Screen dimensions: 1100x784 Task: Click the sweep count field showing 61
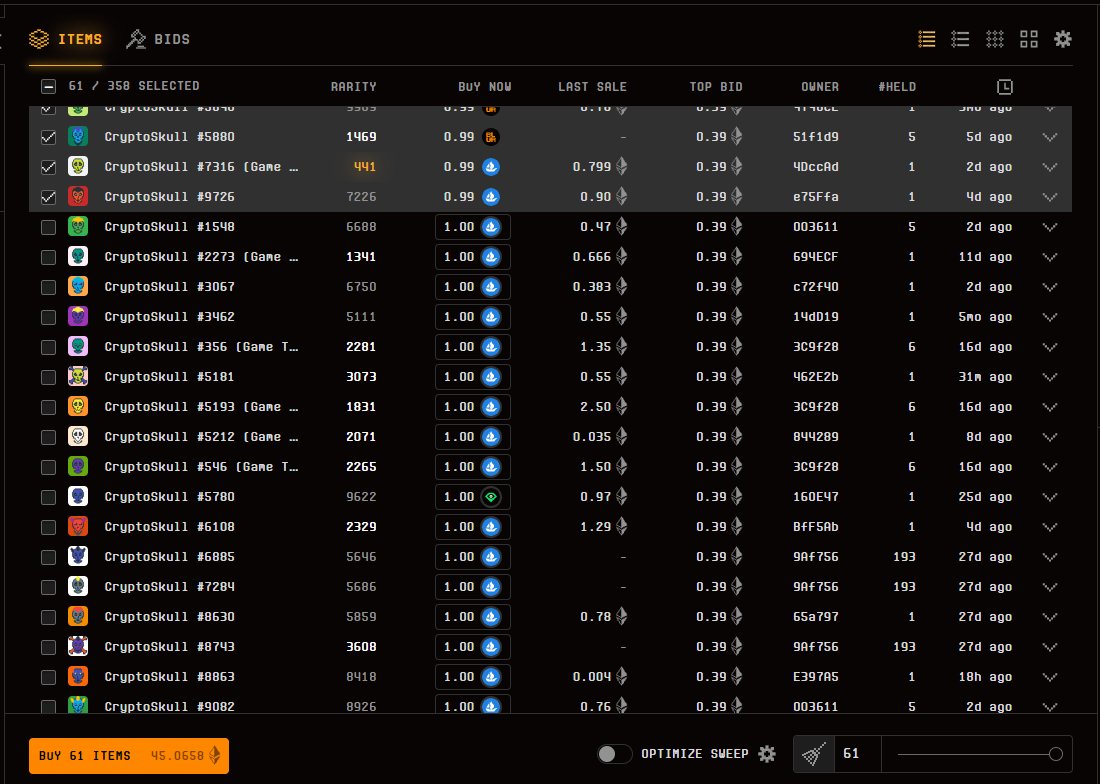pyautogui.click(x=857, y=754)
